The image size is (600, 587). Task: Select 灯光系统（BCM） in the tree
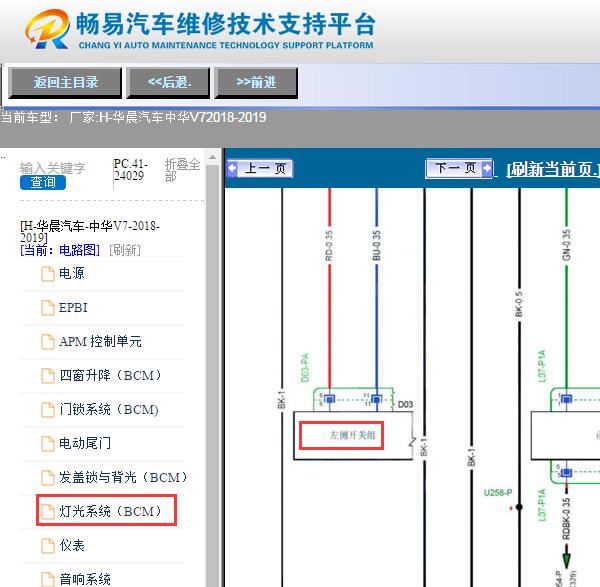coord(111,511)
